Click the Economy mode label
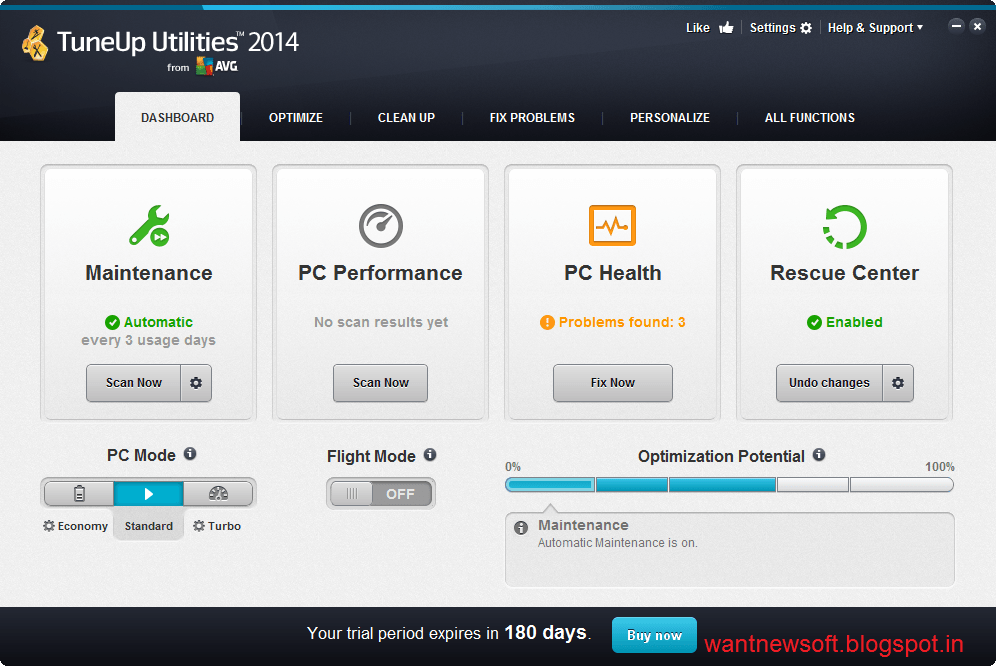The width and height of the screenshot is (996, 666). (x=83, y=526)
